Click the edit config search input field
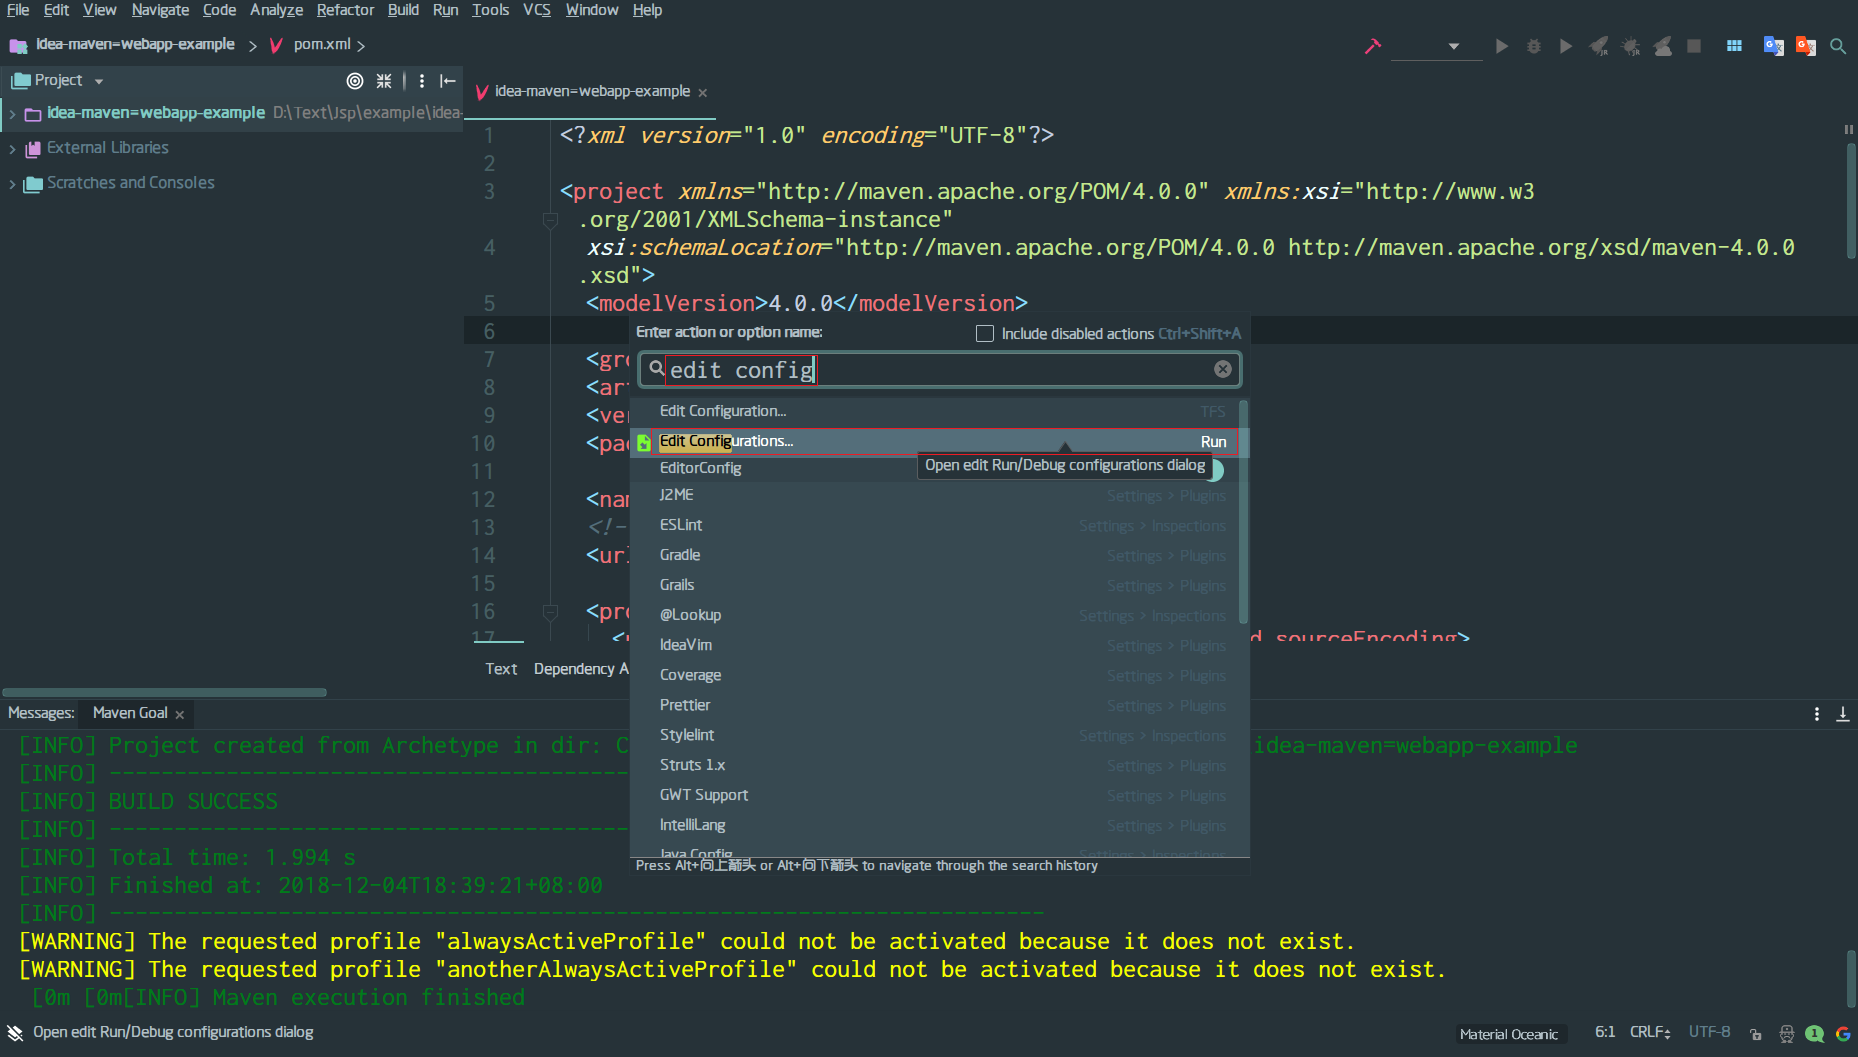 (x=938, y=370)
